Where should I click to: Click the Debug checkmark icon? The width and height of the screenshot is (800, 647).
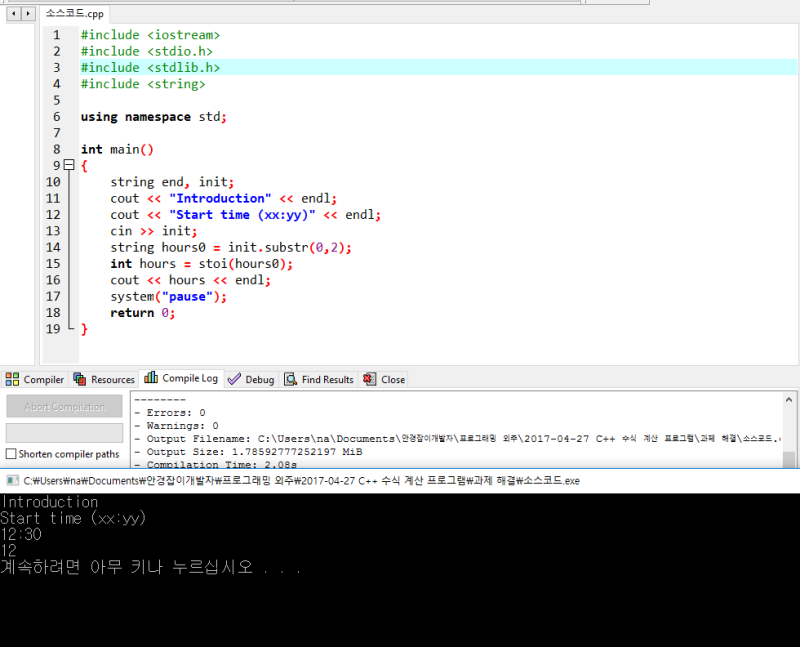[x=234, y=379]
